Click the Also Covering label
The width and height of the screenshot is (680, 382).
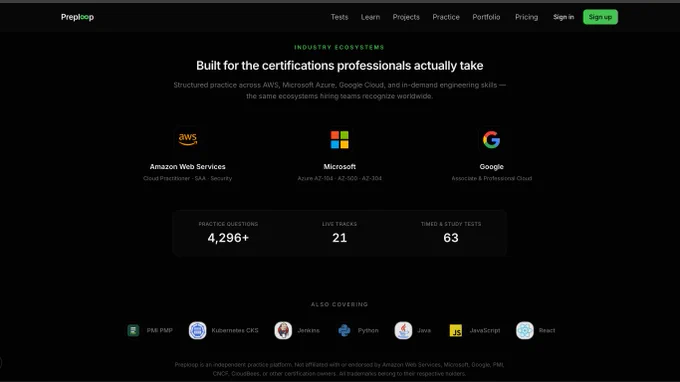click(x=340, y=304)
